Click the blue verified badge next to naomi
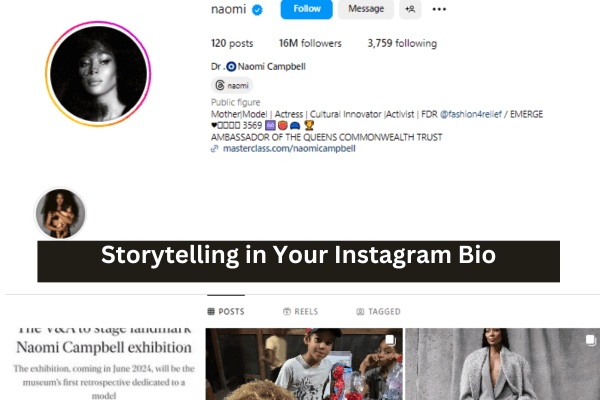600x400 pixels. (257, 10)
